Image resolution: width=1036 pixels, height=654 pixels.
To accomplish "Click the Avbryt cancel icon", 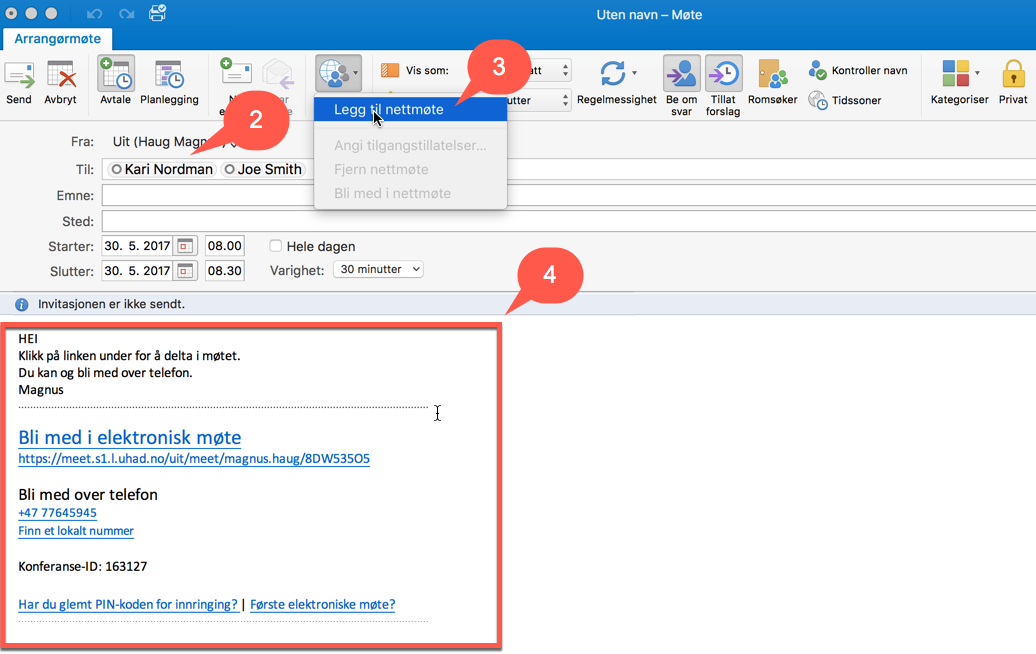I will tap(60, 80).
